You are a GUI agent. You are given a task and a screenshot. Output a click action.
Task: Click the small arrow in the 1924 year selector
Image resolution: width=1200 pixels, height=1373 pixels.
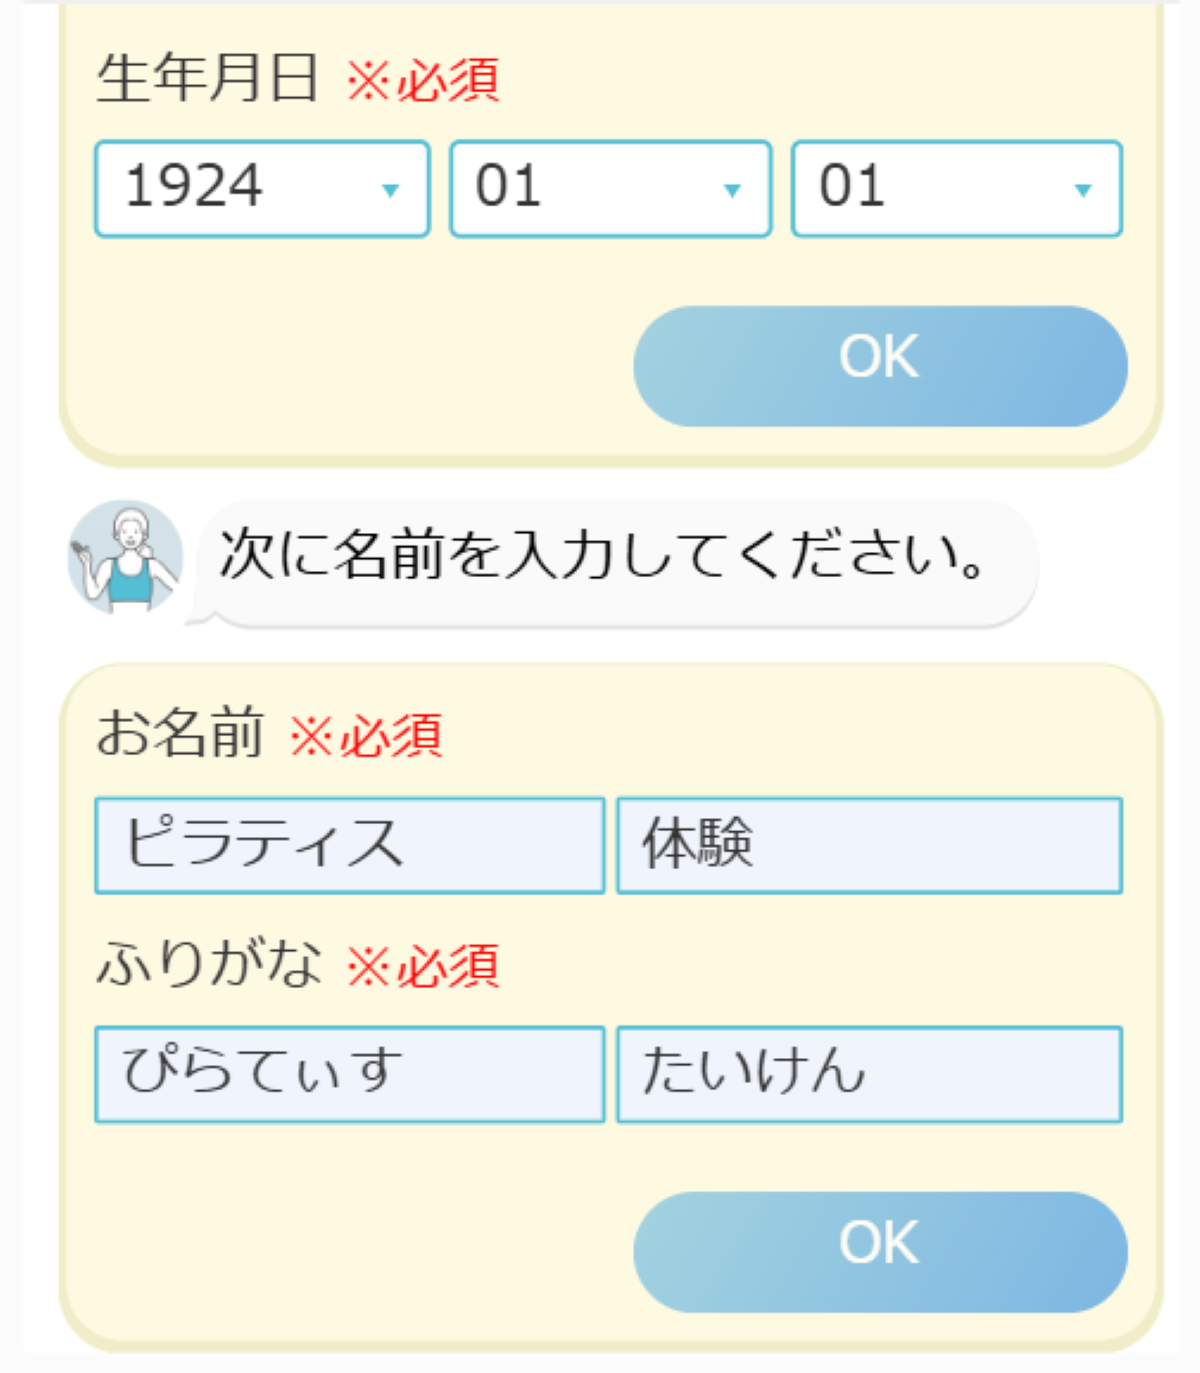coord(391,190)
